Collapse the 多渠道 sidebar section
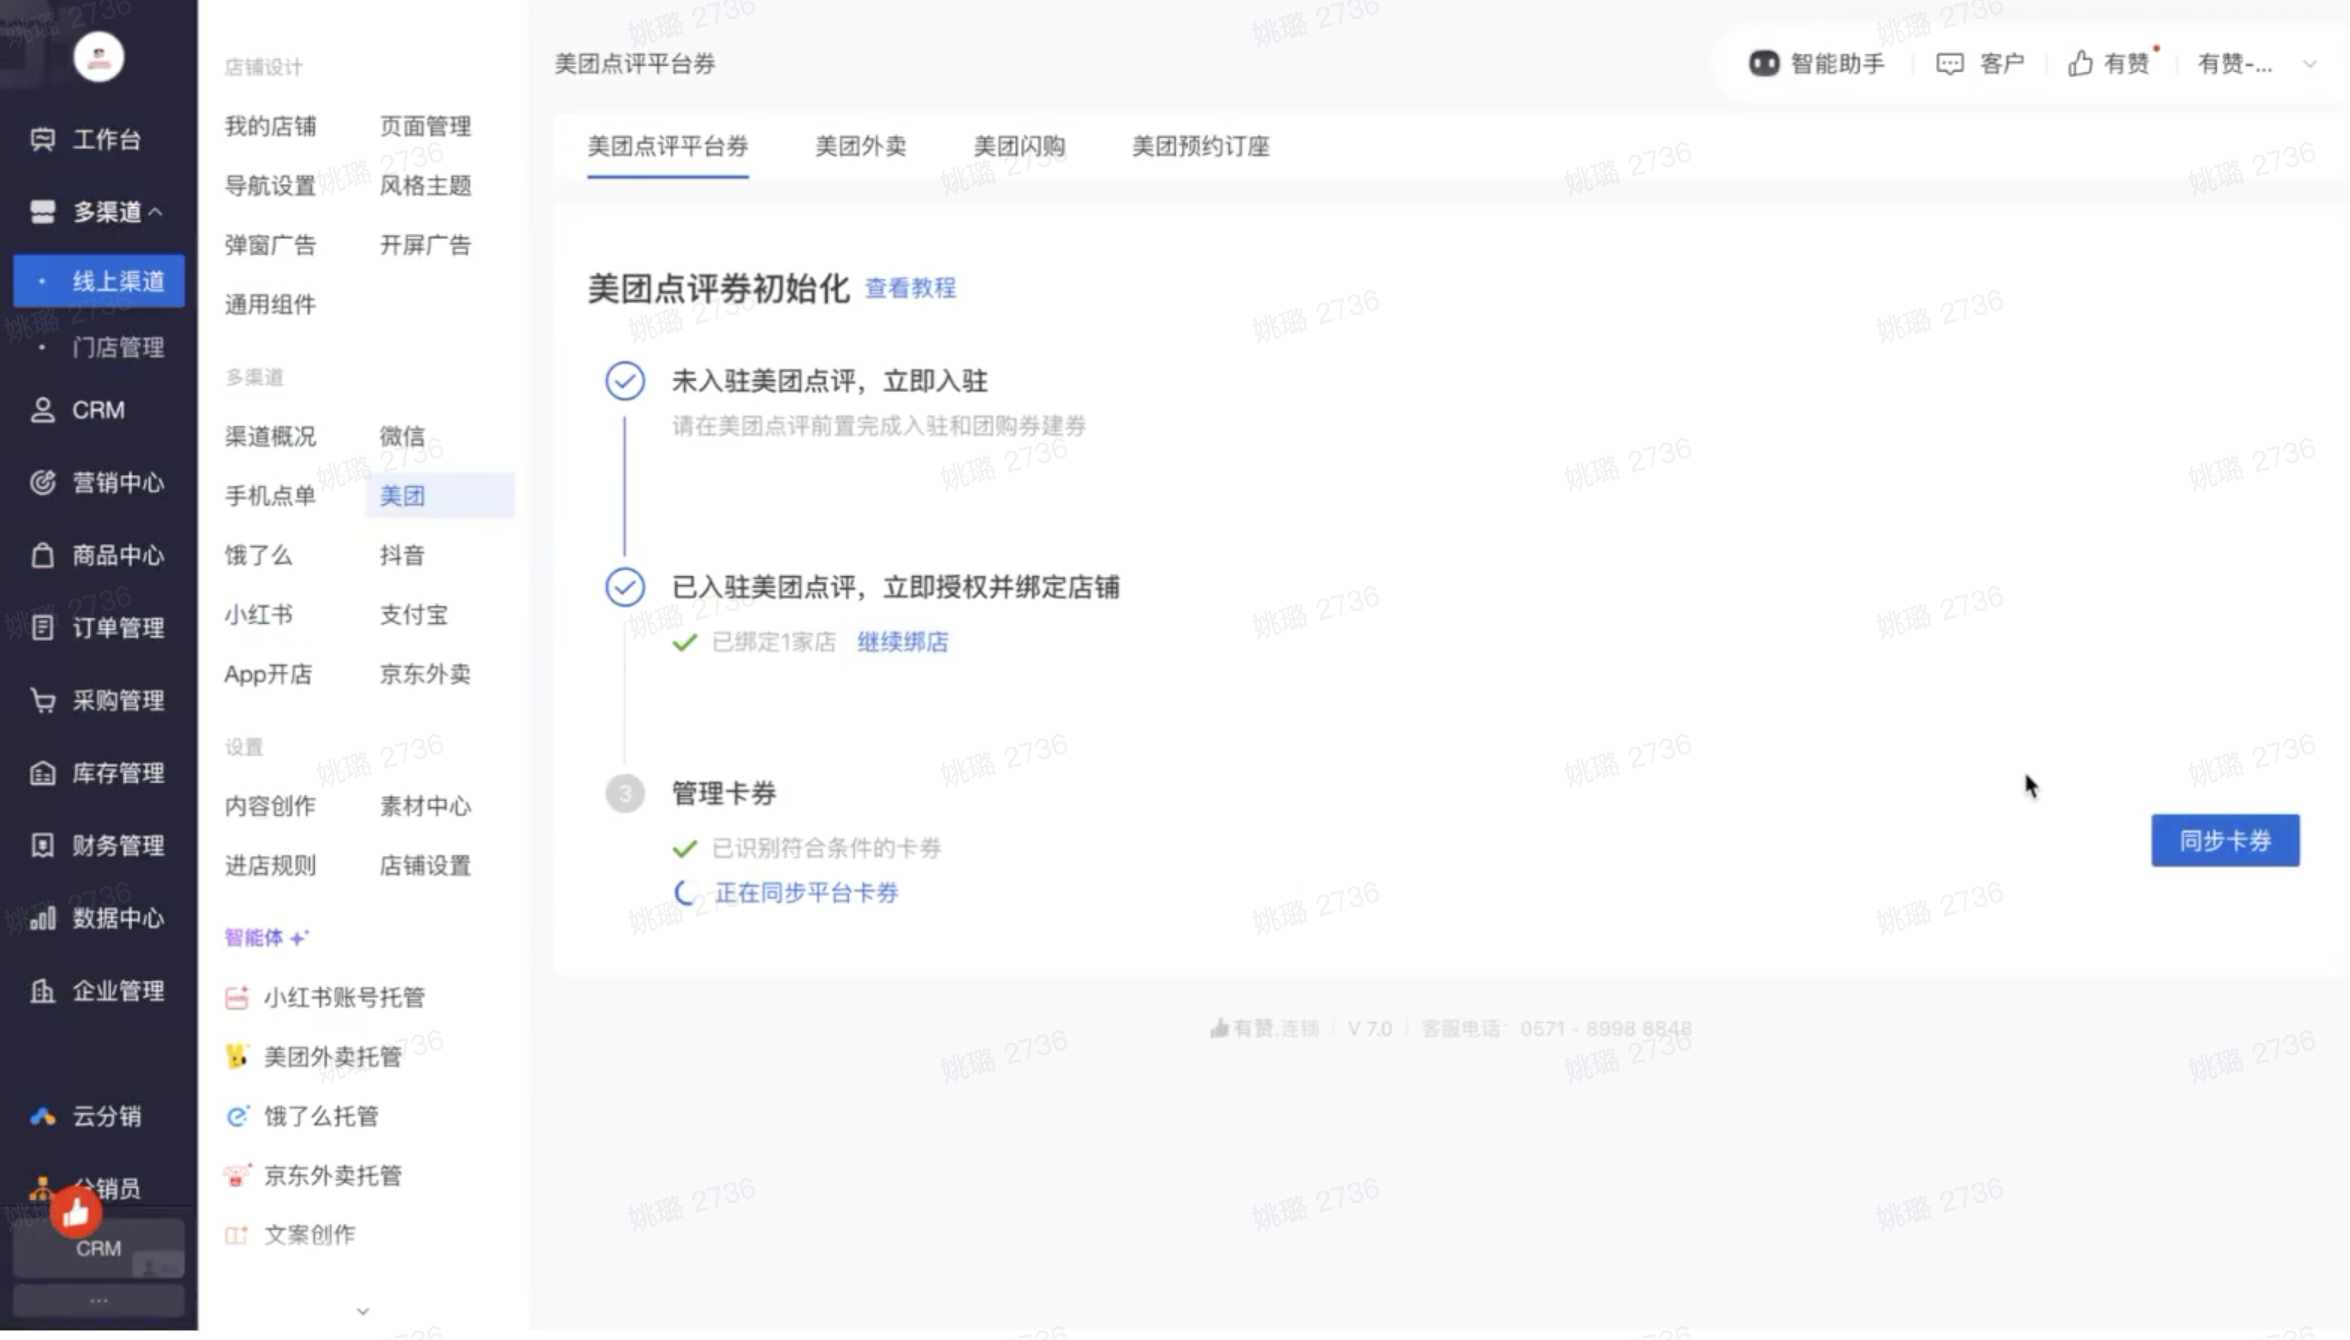The image size is (2350, 1340). [x=156, y=212]
